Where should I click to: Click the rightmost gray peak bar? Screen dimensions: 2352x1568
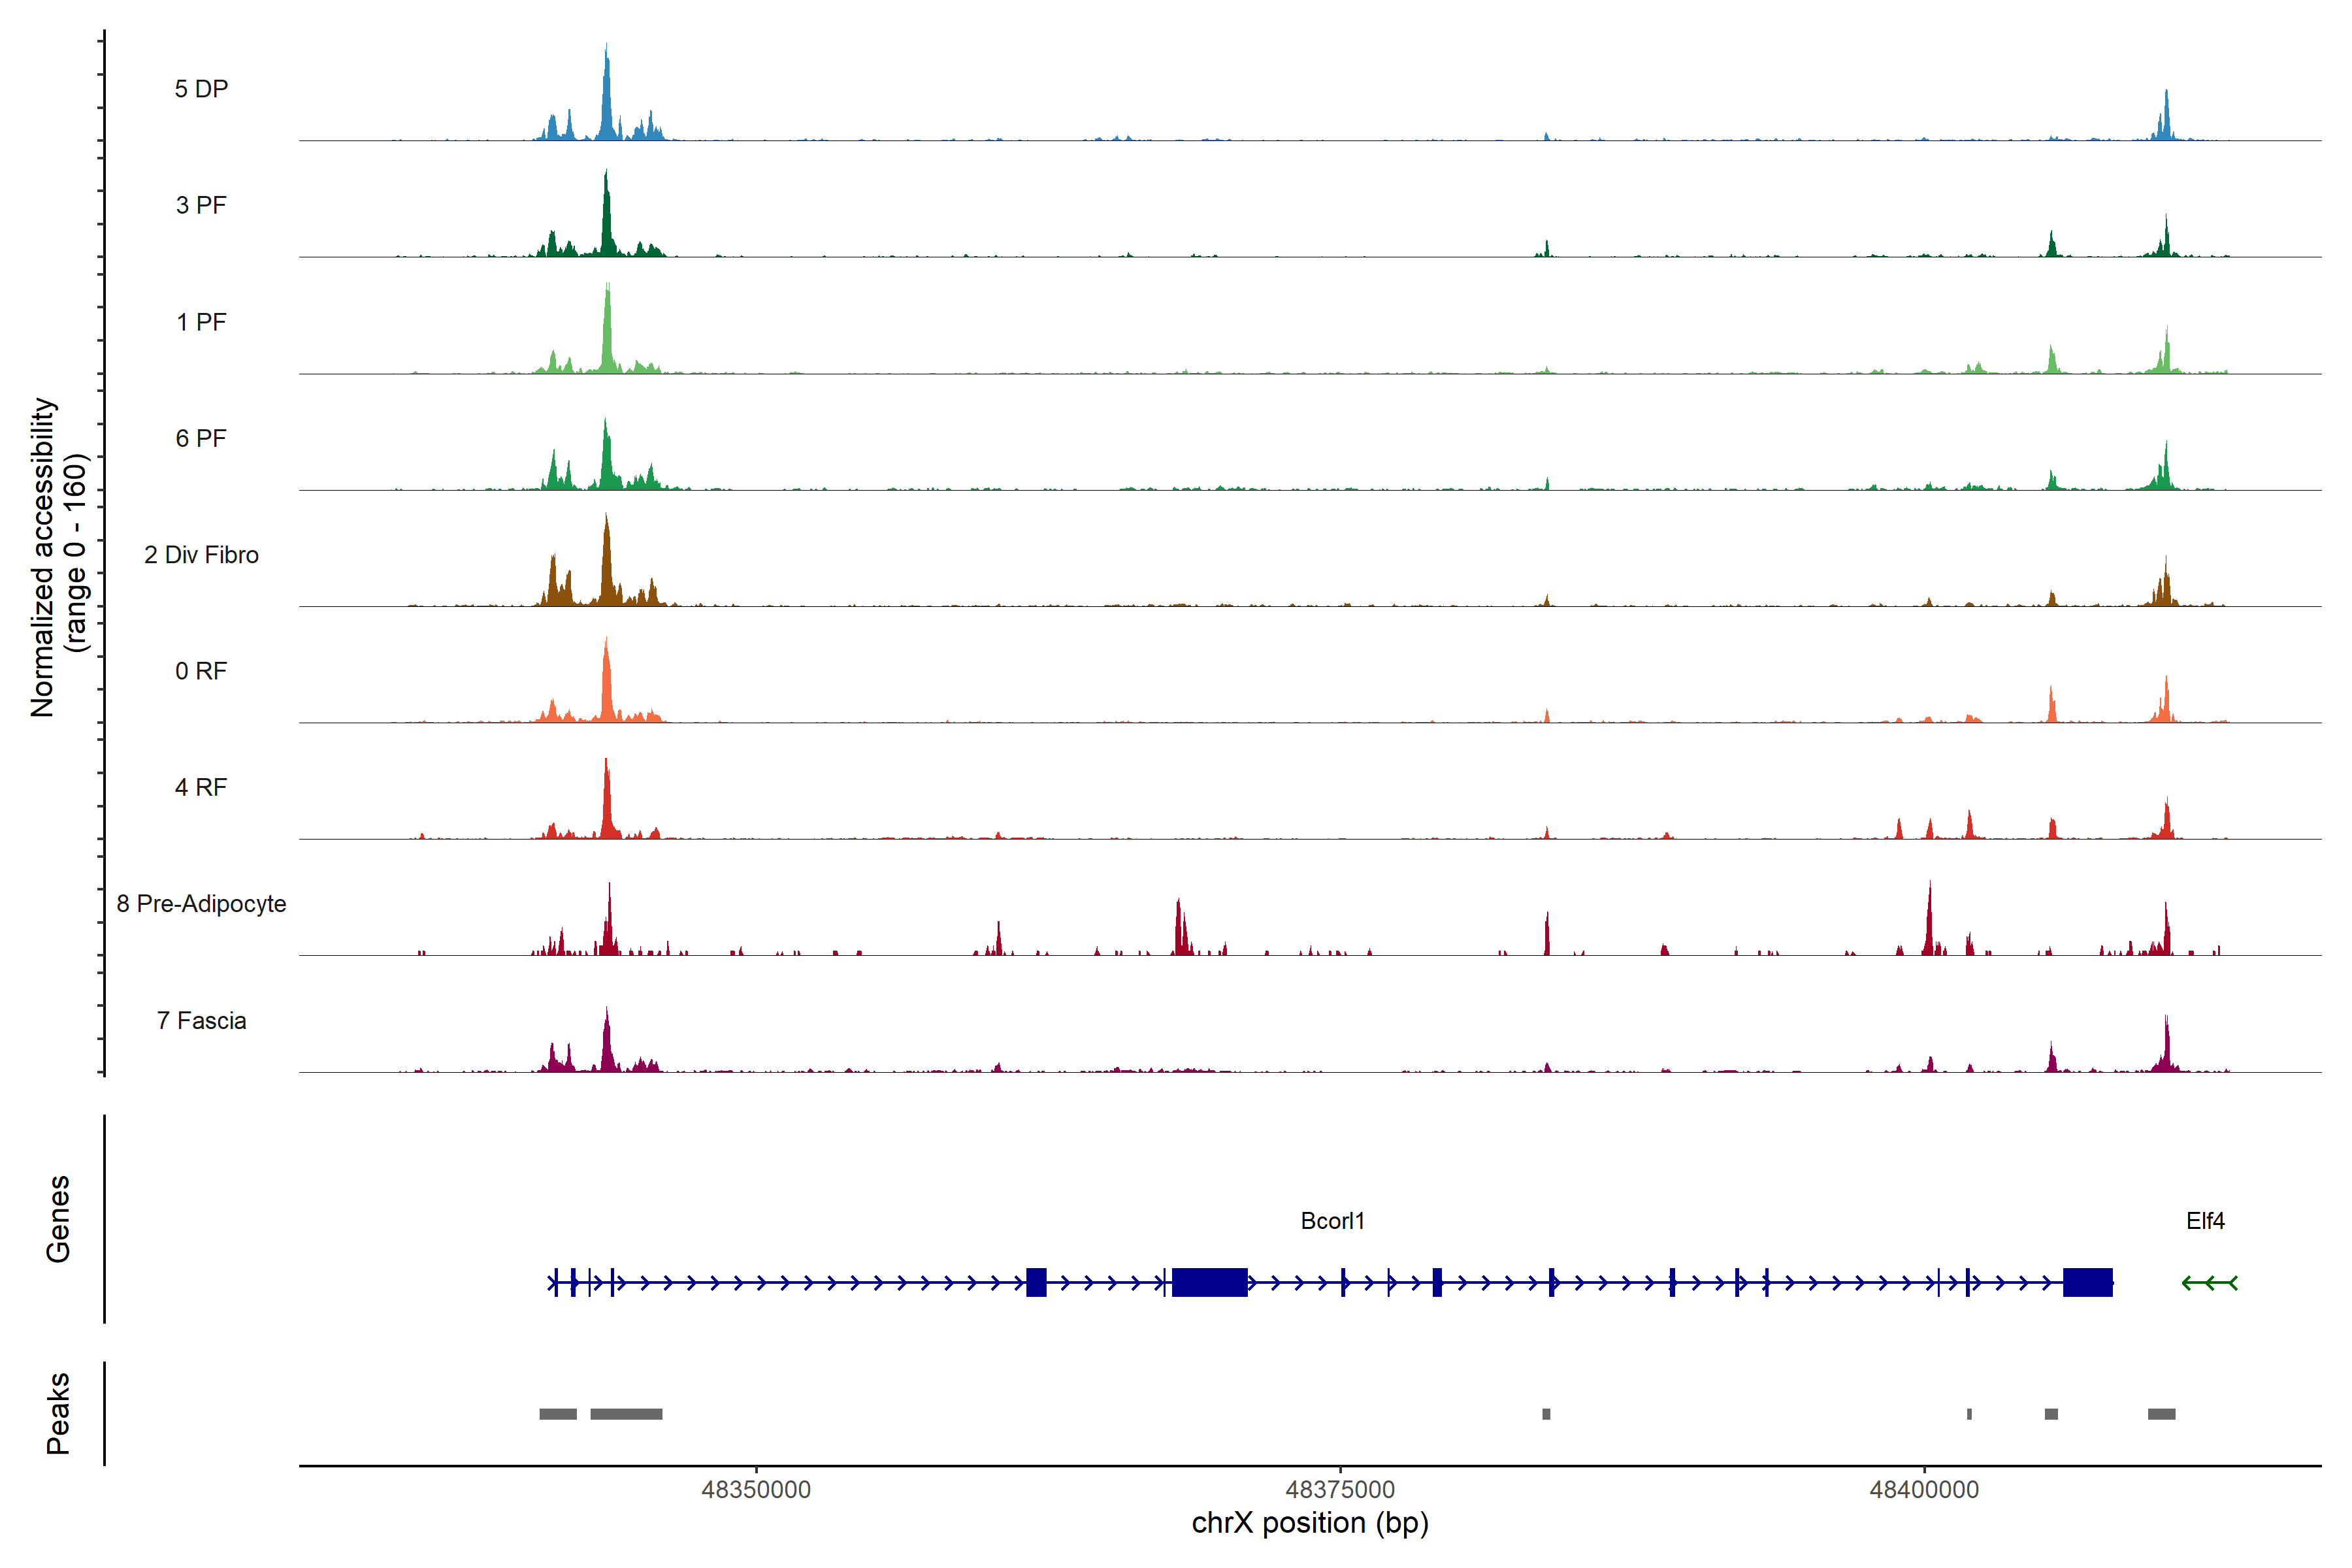[2161, 1414]
